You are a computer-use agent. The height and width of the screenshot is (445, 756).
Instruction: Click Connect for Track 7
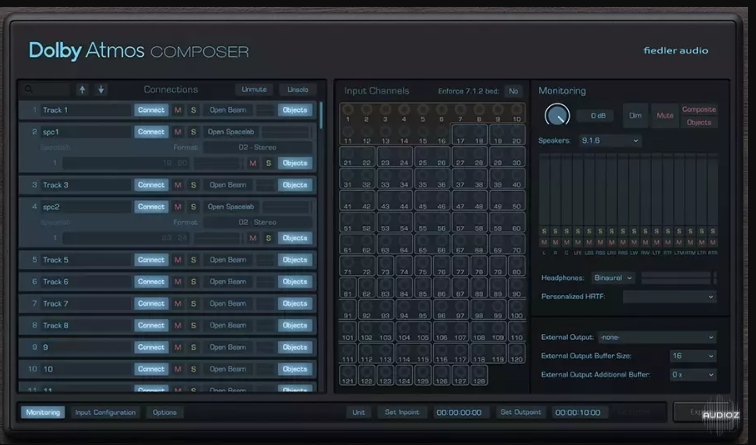coord(151,304)
